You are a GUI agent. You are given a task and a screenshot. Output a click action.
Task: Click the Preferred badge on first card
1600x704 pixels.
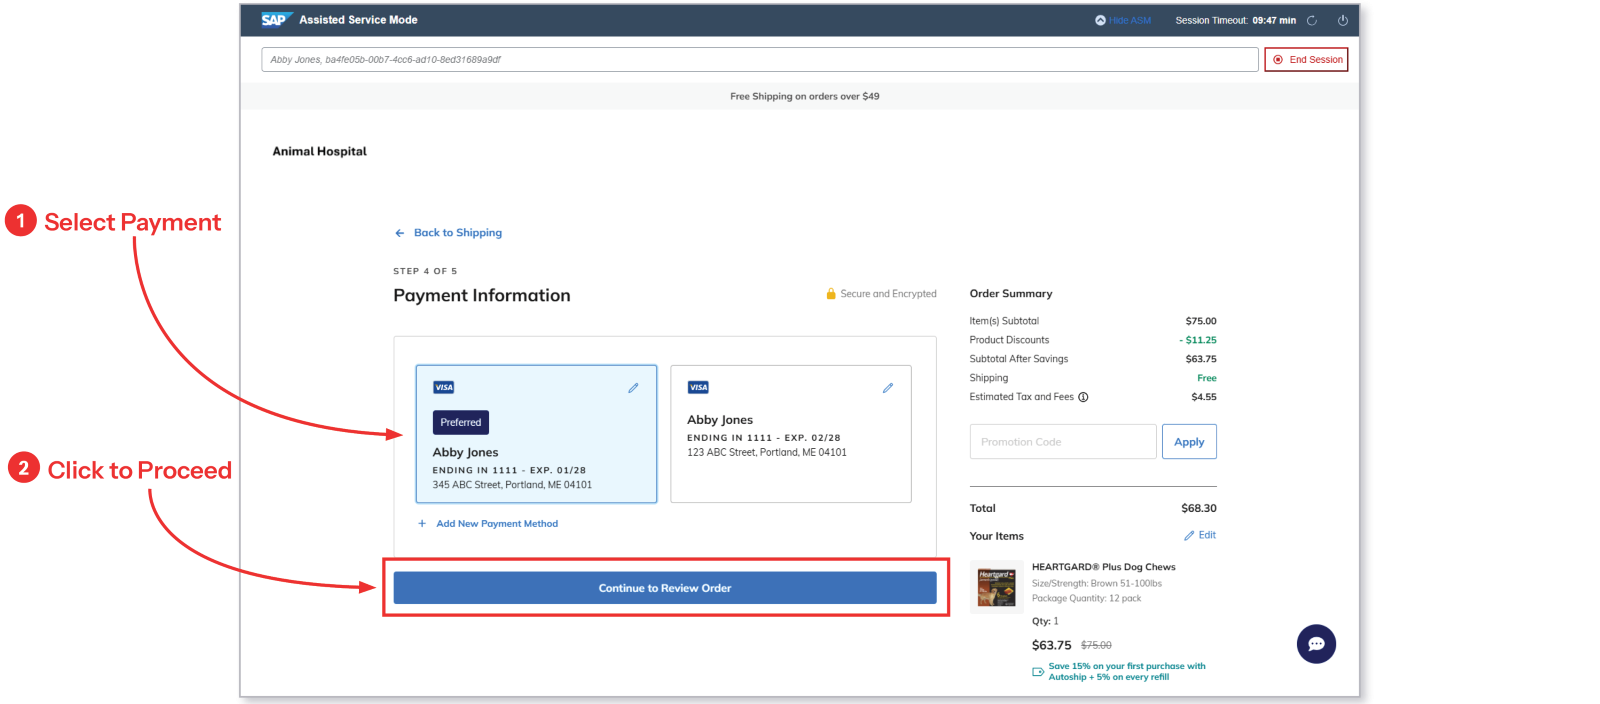[461, 423]
